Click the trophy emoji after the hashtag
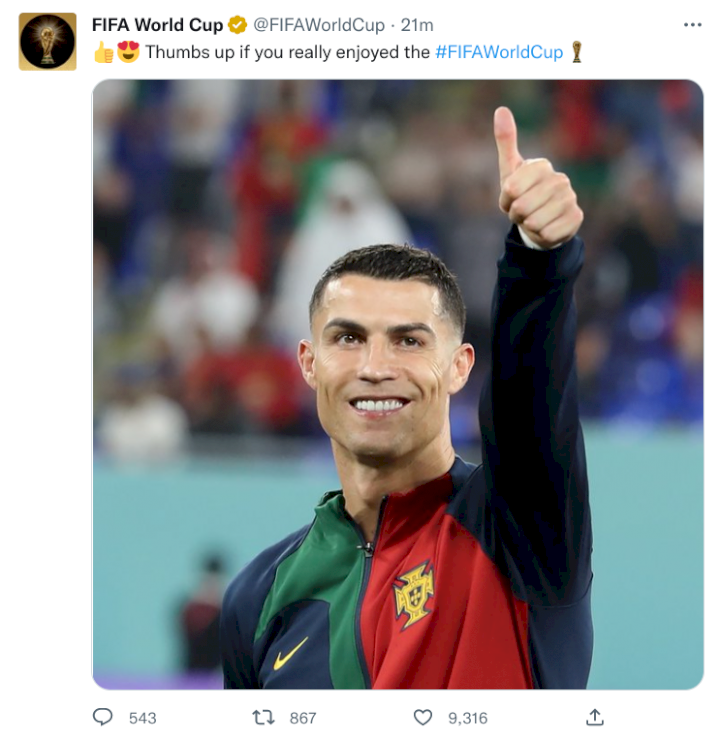Screen dimensions: 720x740 [x=576, y=51]
